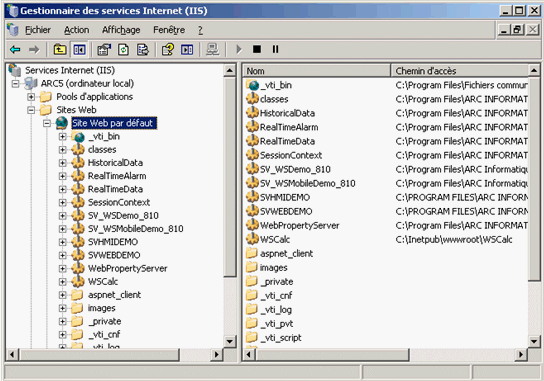Select Pools d'applications in the tree
Screen dimensions: 544x381
click(x=94, y=96)
